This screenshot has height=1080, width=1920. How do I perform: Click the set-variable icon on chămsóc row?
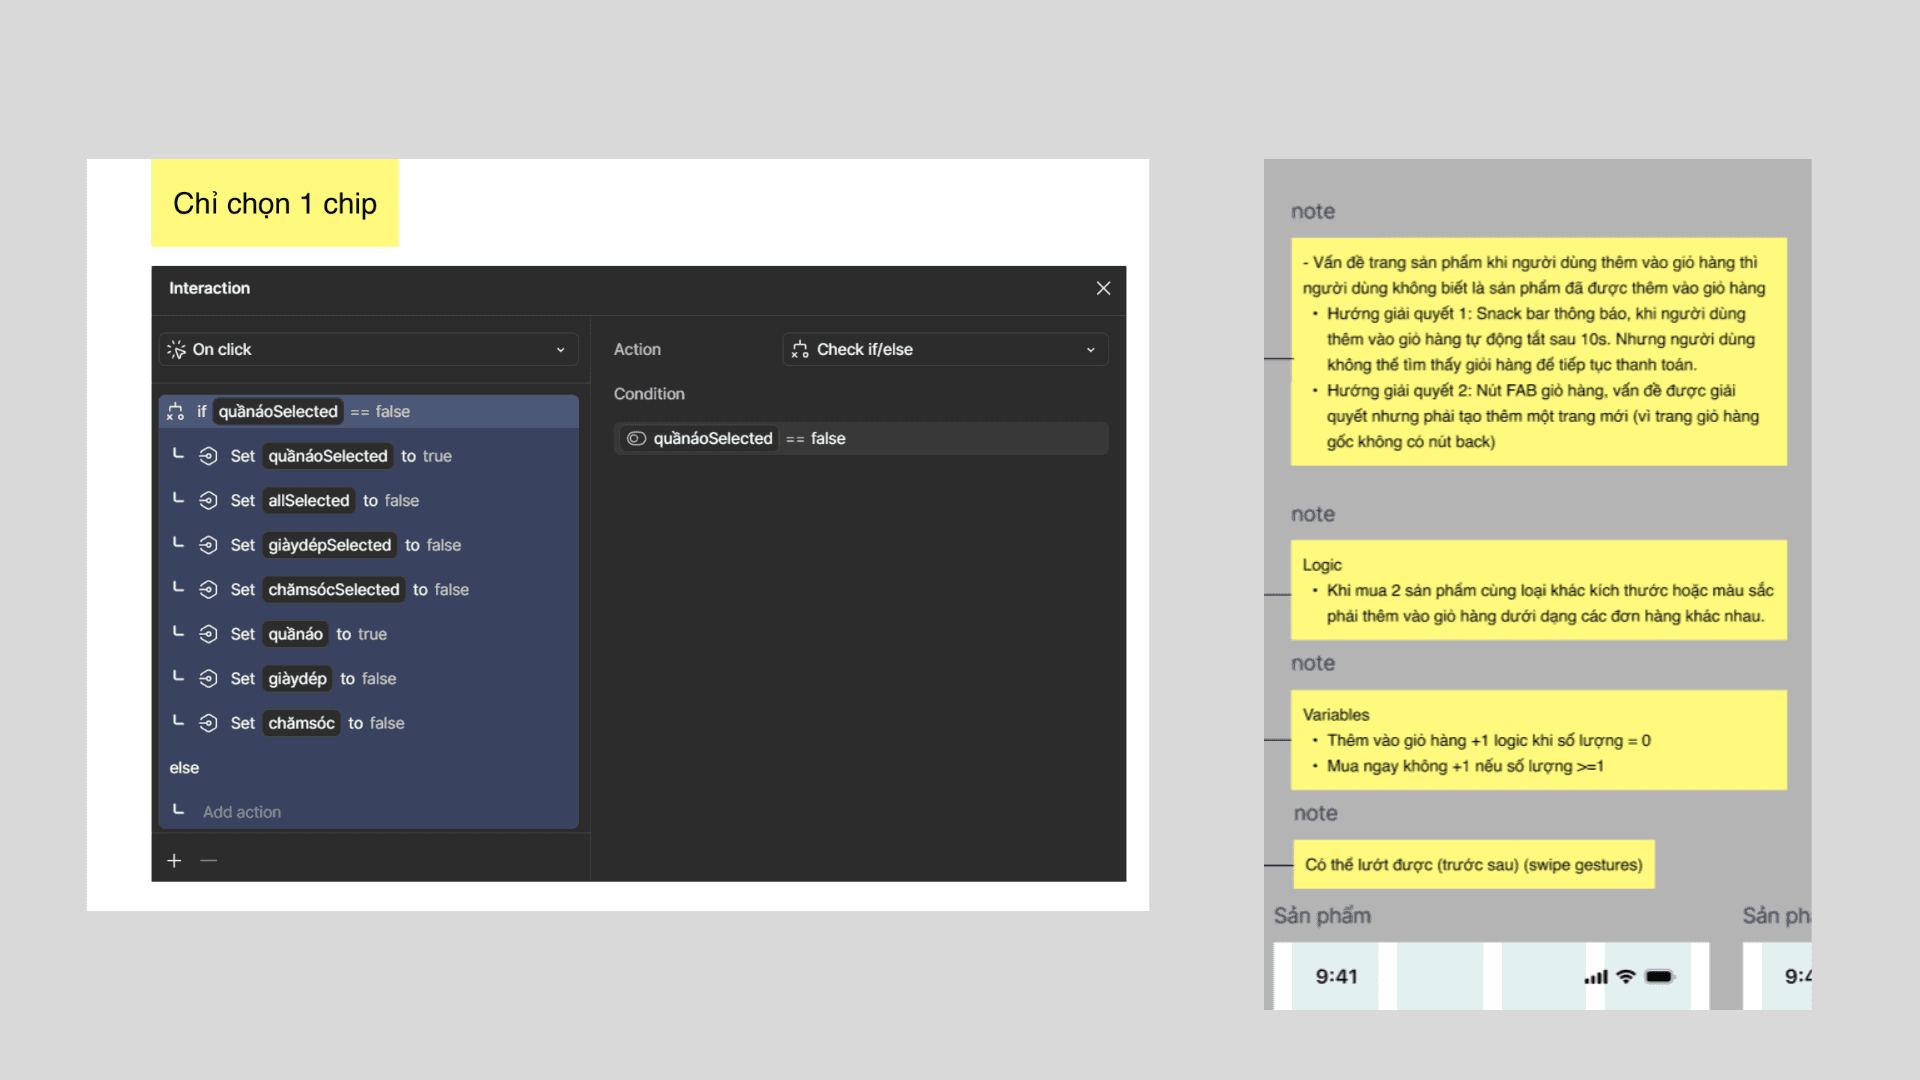coord(208,723)
